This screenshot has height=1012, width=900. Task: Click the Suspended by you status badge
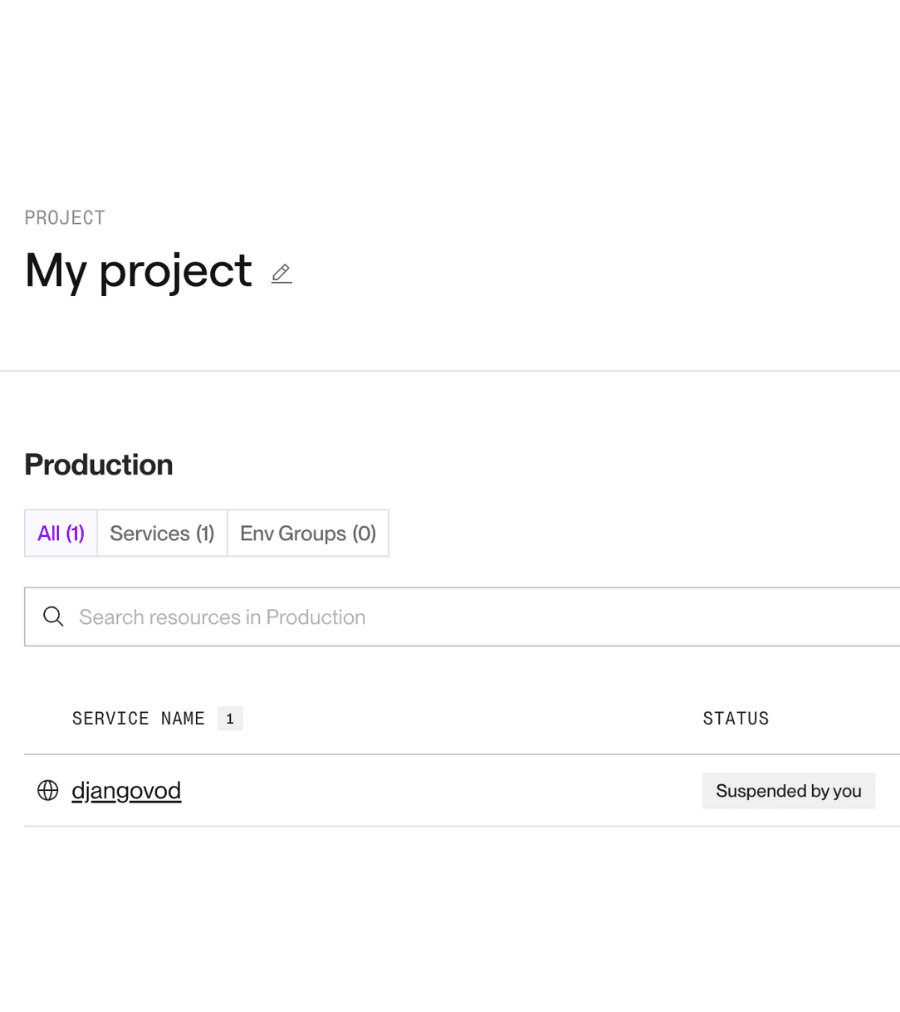tap(788, 791)
